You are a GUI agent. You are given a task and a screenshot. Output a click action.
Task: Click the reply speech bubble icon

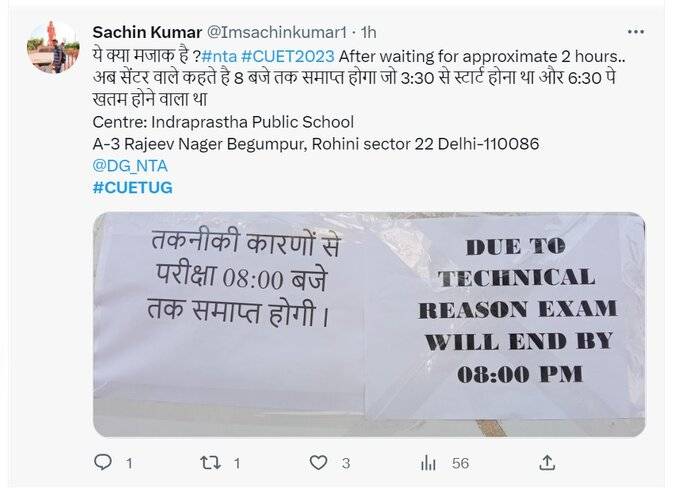(103, 463)
